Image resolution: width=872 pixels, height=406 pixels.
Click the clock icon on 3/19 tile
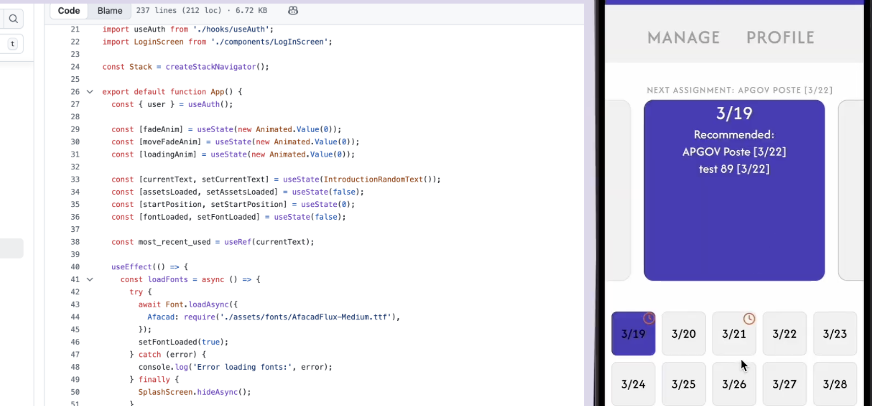[x=648, y=319]
